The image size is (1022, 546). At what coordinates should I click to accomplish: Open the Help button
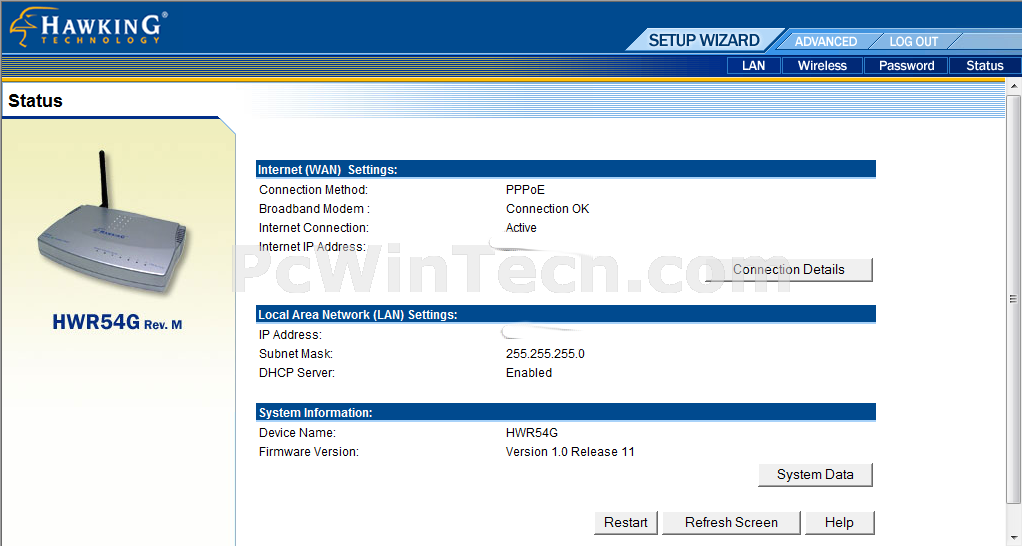(839, 523)
